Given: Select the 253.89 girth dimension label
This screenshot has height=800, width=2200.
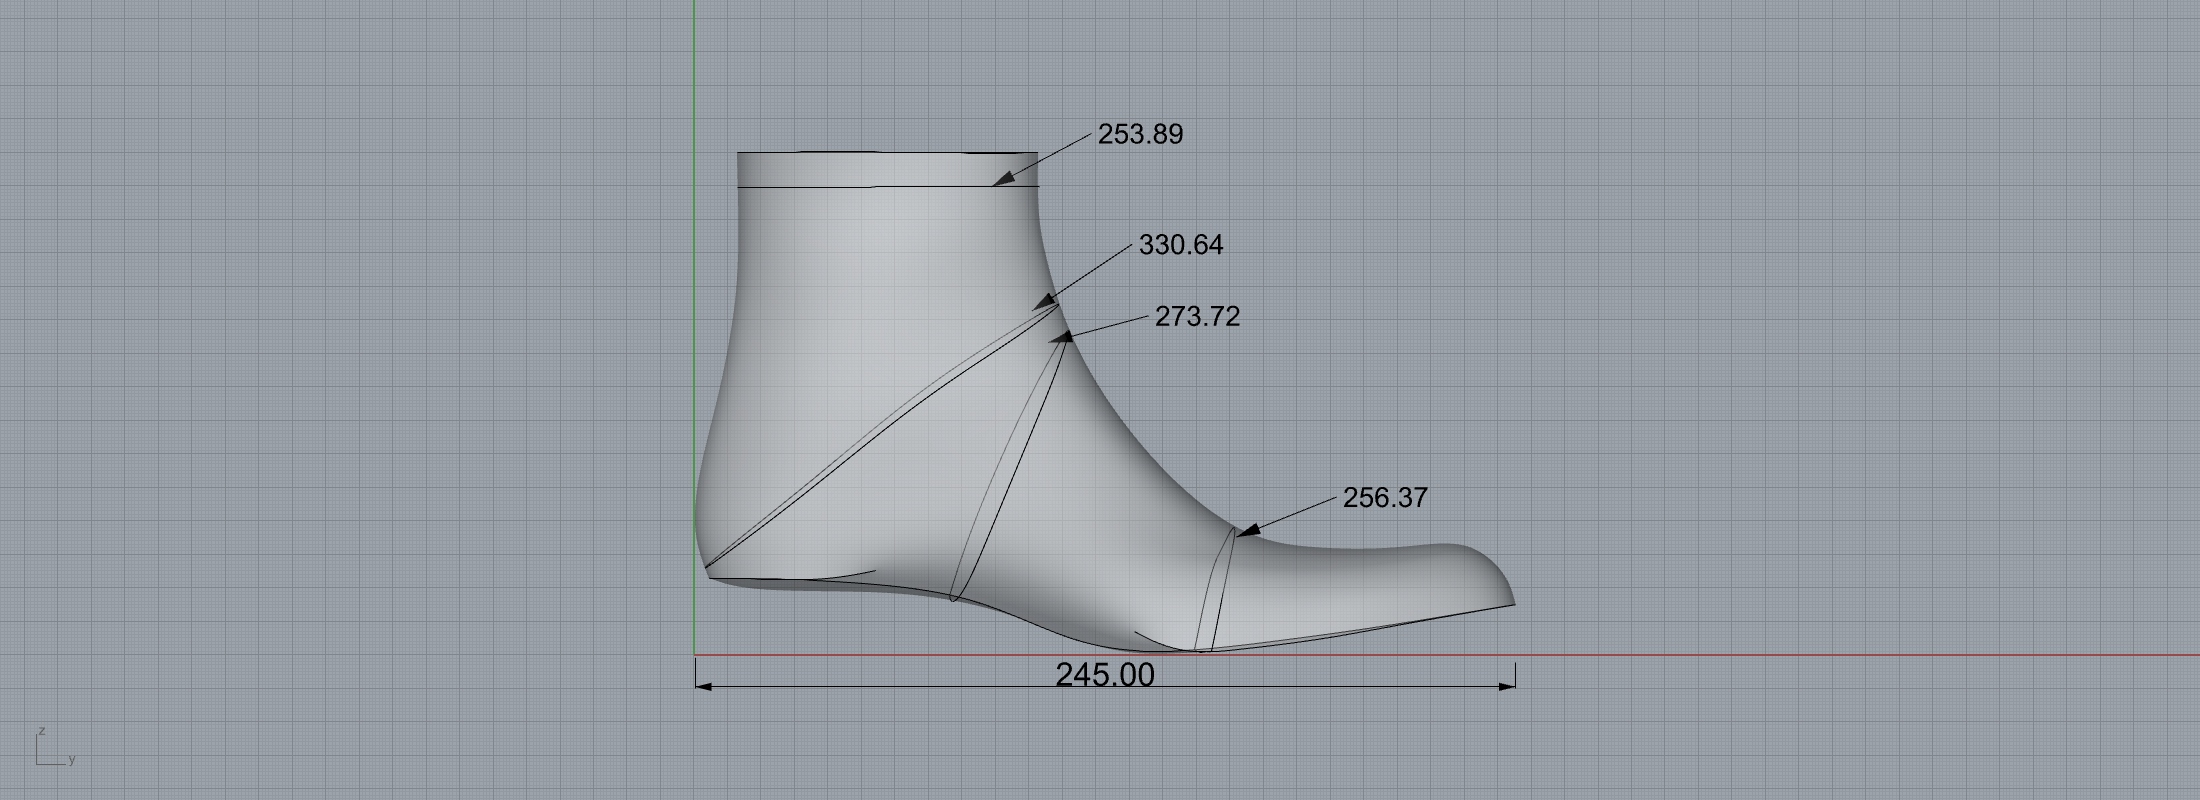Looking at the screenshot, I should click(x=1140, y=134).
